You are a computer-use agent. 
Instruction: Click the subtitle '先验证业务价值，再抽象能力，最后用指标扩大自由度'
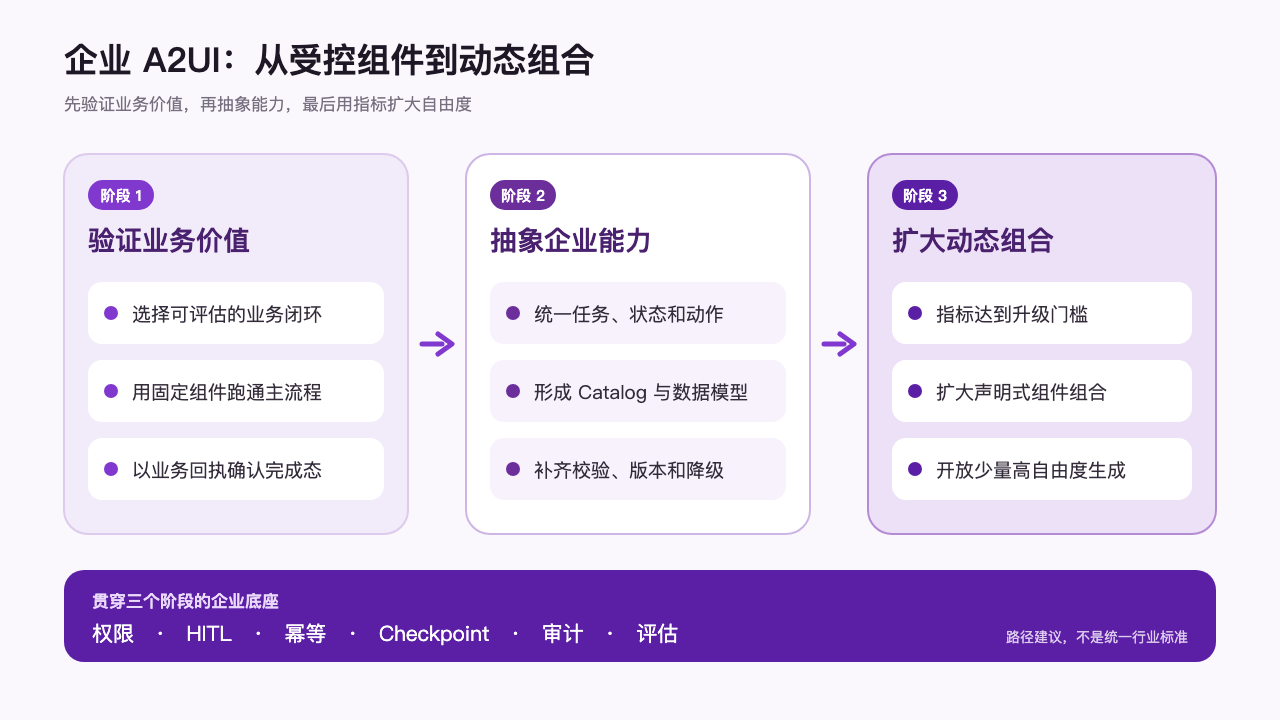pos(268,104)
